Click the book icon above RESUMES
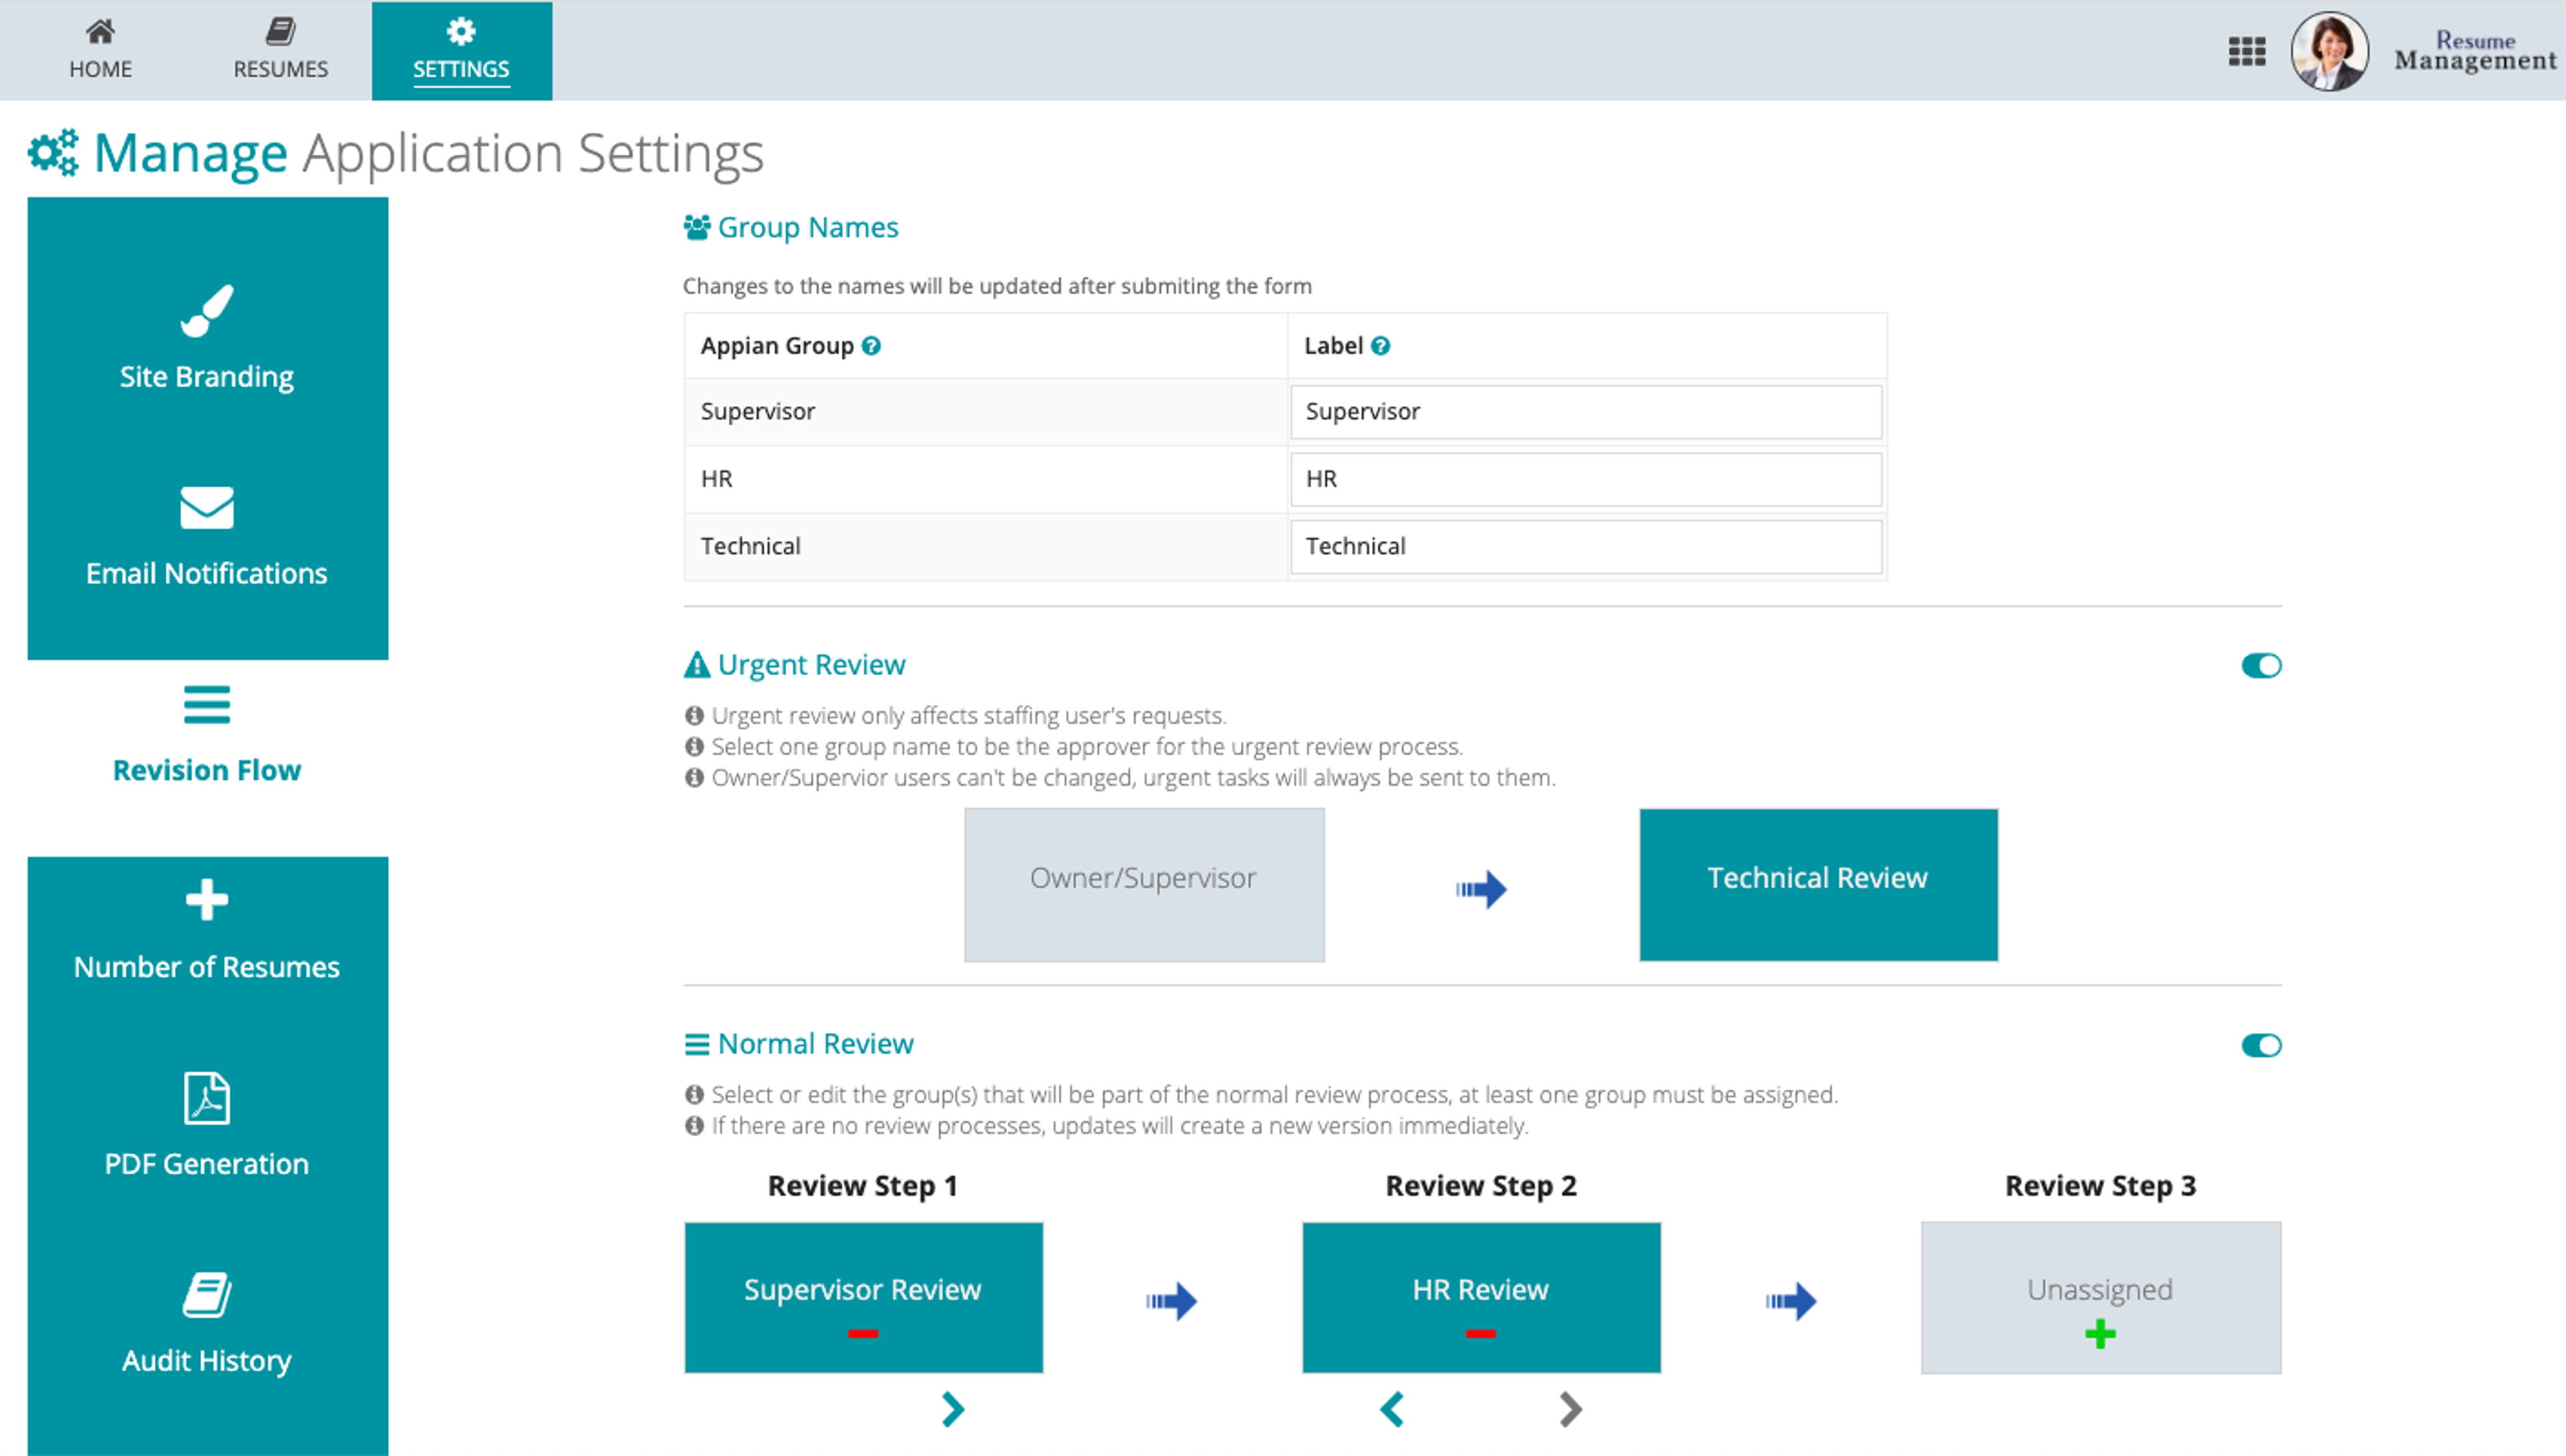Image resolution: width=2566 pixels, height=1456 pixels. coord(281,31)
